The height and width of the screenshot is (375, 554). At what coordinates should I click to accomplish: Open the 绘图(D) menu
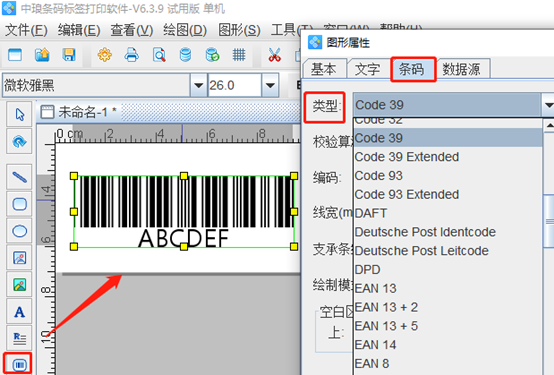point(185,30)
